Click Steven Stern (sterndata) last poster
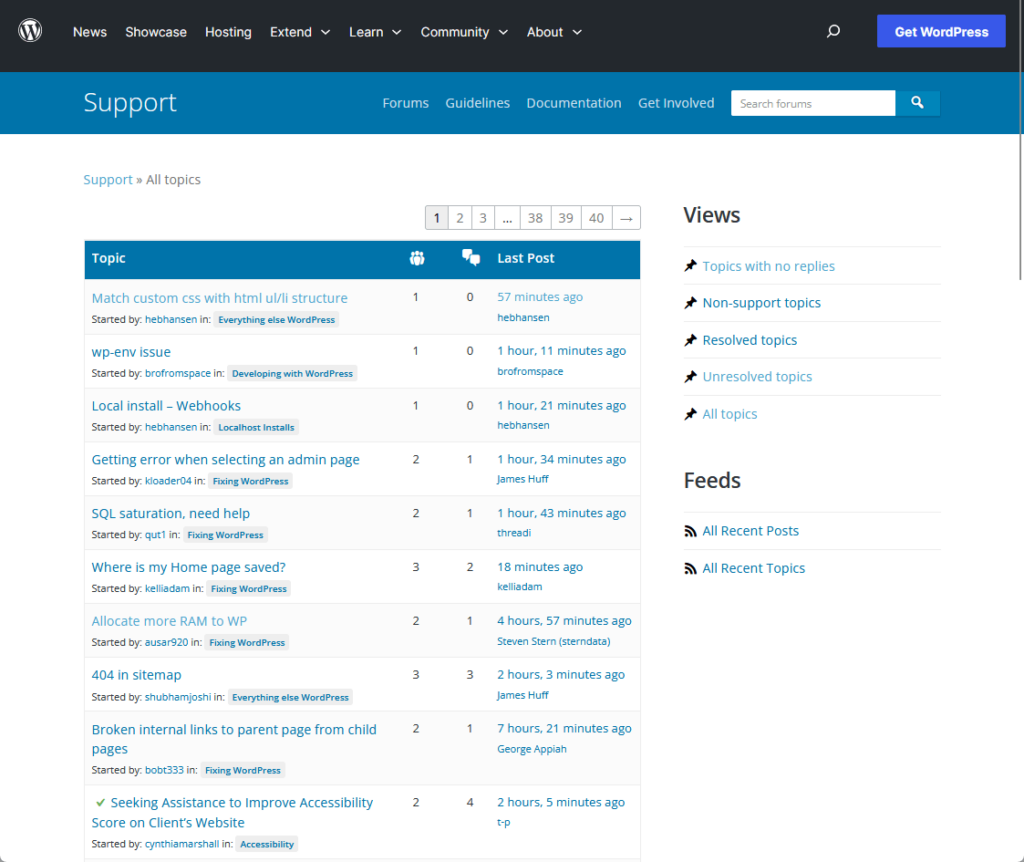The height and width of the screenshot is (862, 1024). click(x=553, y=641)
